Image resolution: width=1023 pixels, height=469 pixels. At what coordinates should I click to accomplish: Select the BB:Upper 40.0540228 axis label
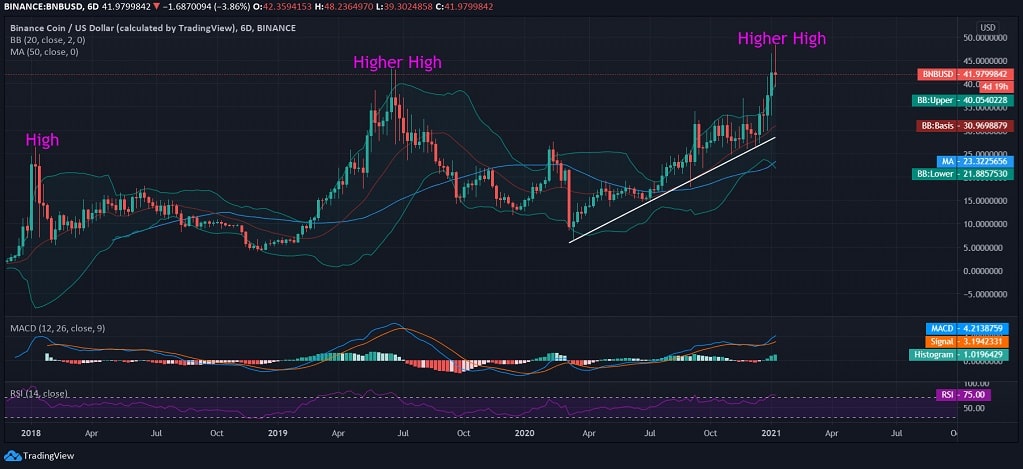(x=966, y=100)
